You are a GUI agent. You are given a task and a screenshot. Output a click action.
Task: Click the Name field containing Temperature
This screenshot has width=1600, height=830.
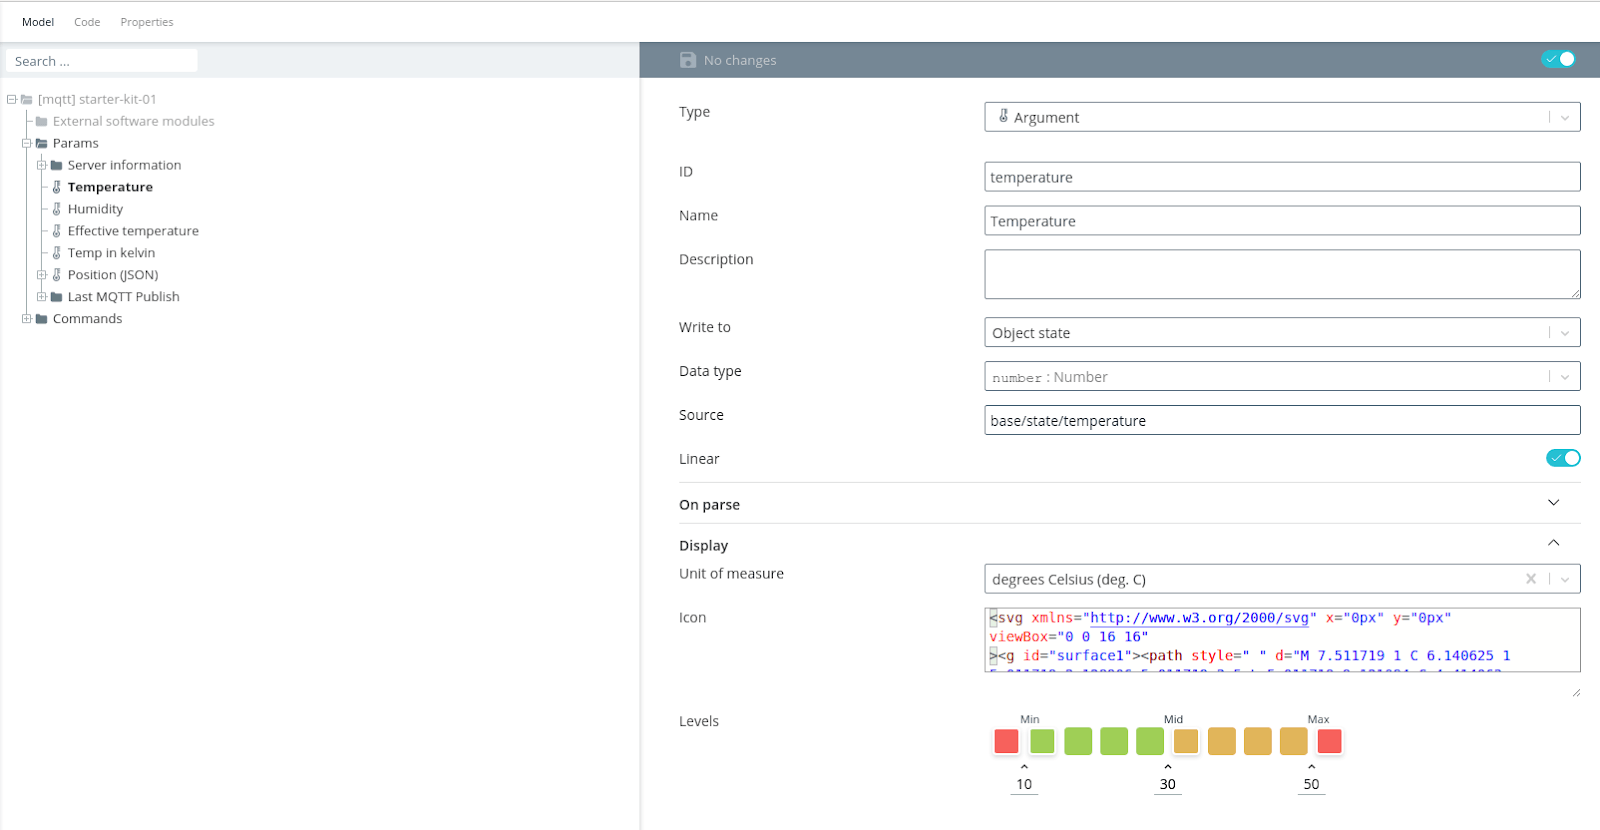tap(1282, 221)
